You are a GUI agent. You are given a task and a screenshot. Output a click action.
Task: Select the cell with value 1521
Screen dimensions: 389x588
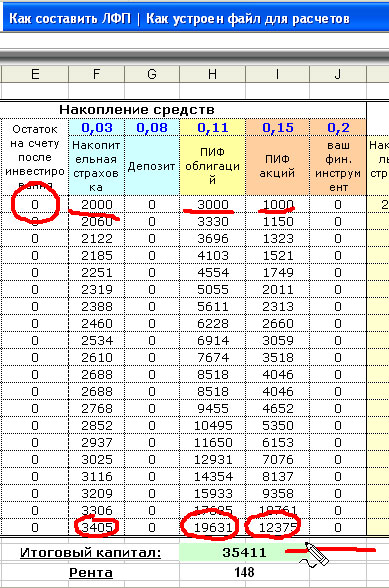[278, 255]
